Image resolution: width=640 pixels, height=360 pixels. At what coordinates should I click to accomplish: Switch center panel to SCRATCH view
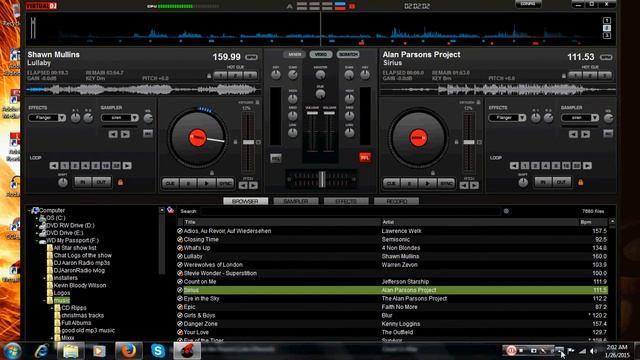[x=348, y=54]
